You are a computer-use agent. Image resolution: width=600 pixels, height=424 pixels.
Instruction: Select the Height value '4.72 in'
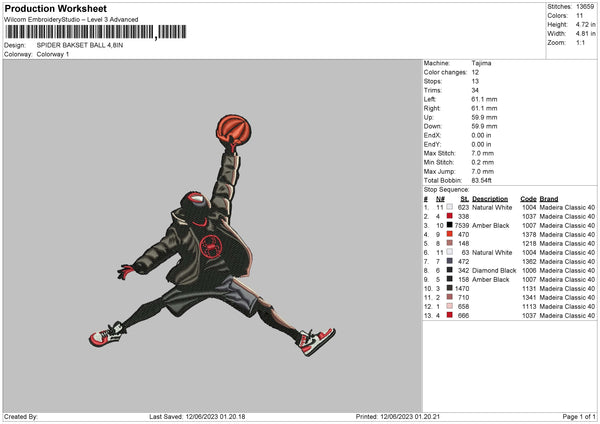click(585, 24)
